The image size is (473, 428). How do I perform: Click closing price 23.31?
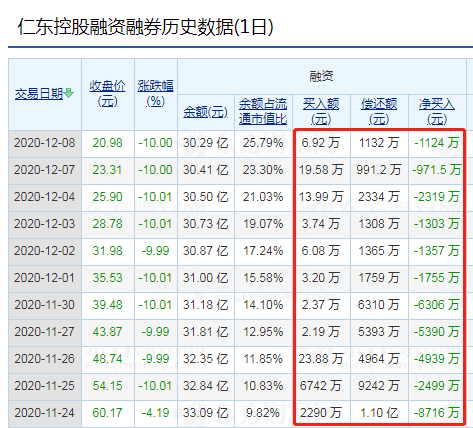click(x=107, y=170)
